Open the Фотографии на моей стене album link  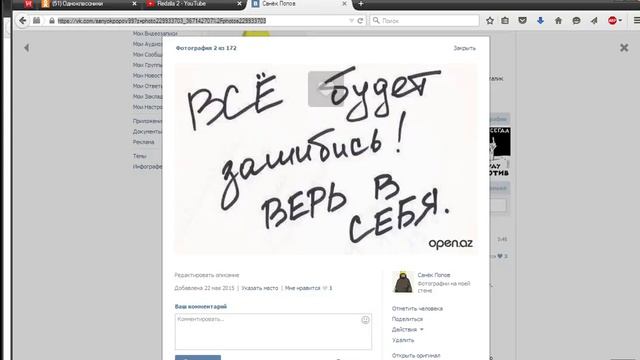point(444,287)
